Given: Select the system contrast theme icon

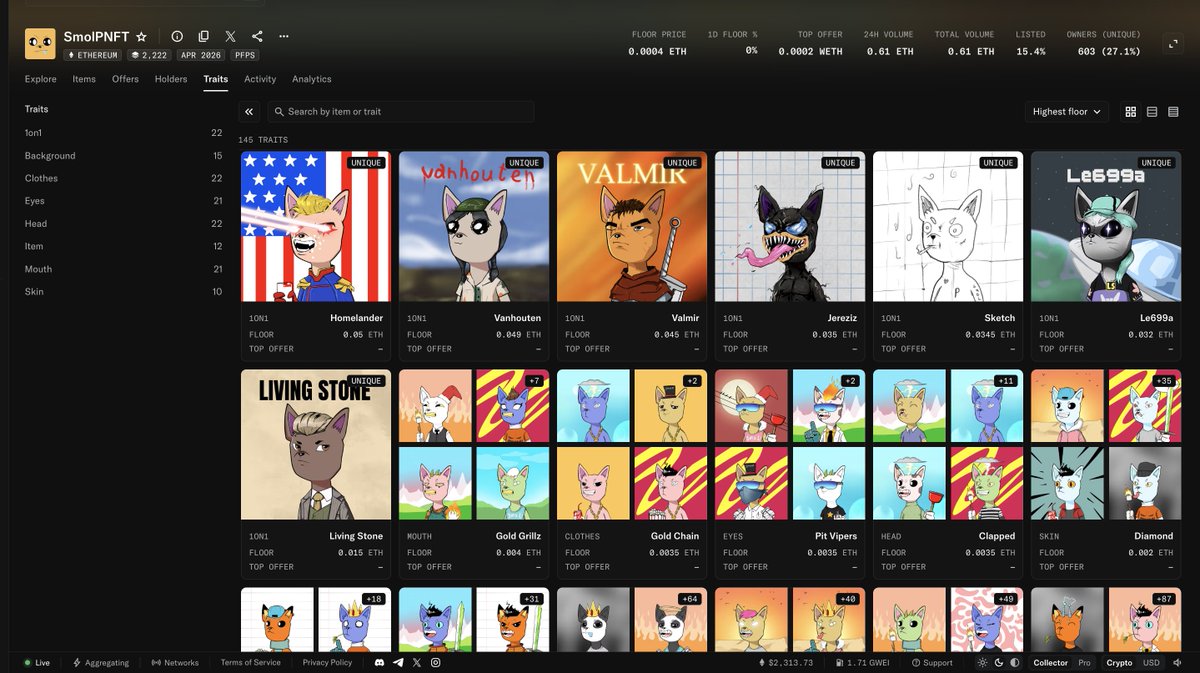Looking at the screenshot, I should [x=1015, y=663].
